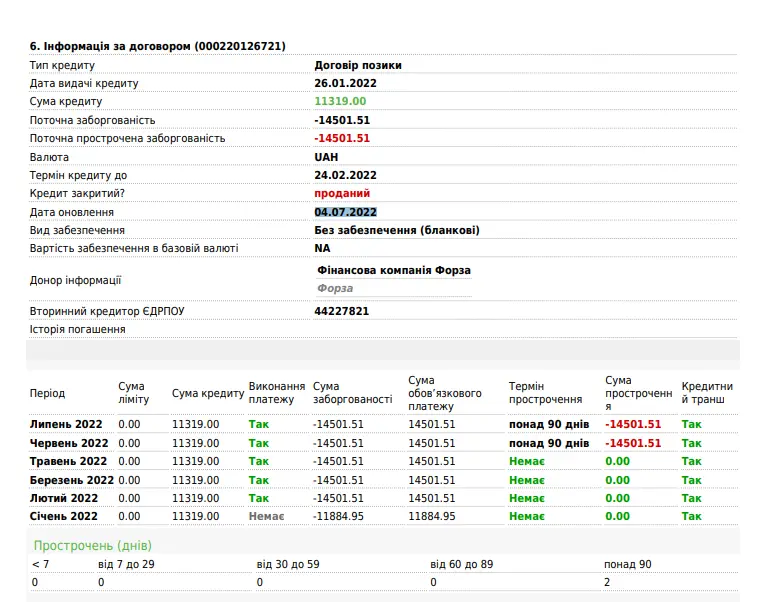Select the 'Липень 2022' period row
The height and width of the screenshot is (602, 764).
pos(66,424)
